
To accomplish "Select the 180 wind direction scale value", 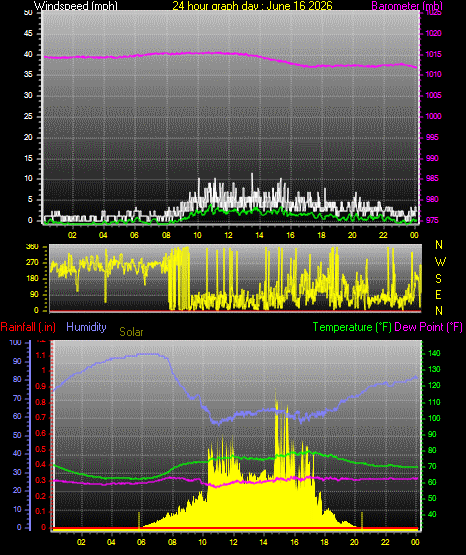I will (x=32, y=279).
